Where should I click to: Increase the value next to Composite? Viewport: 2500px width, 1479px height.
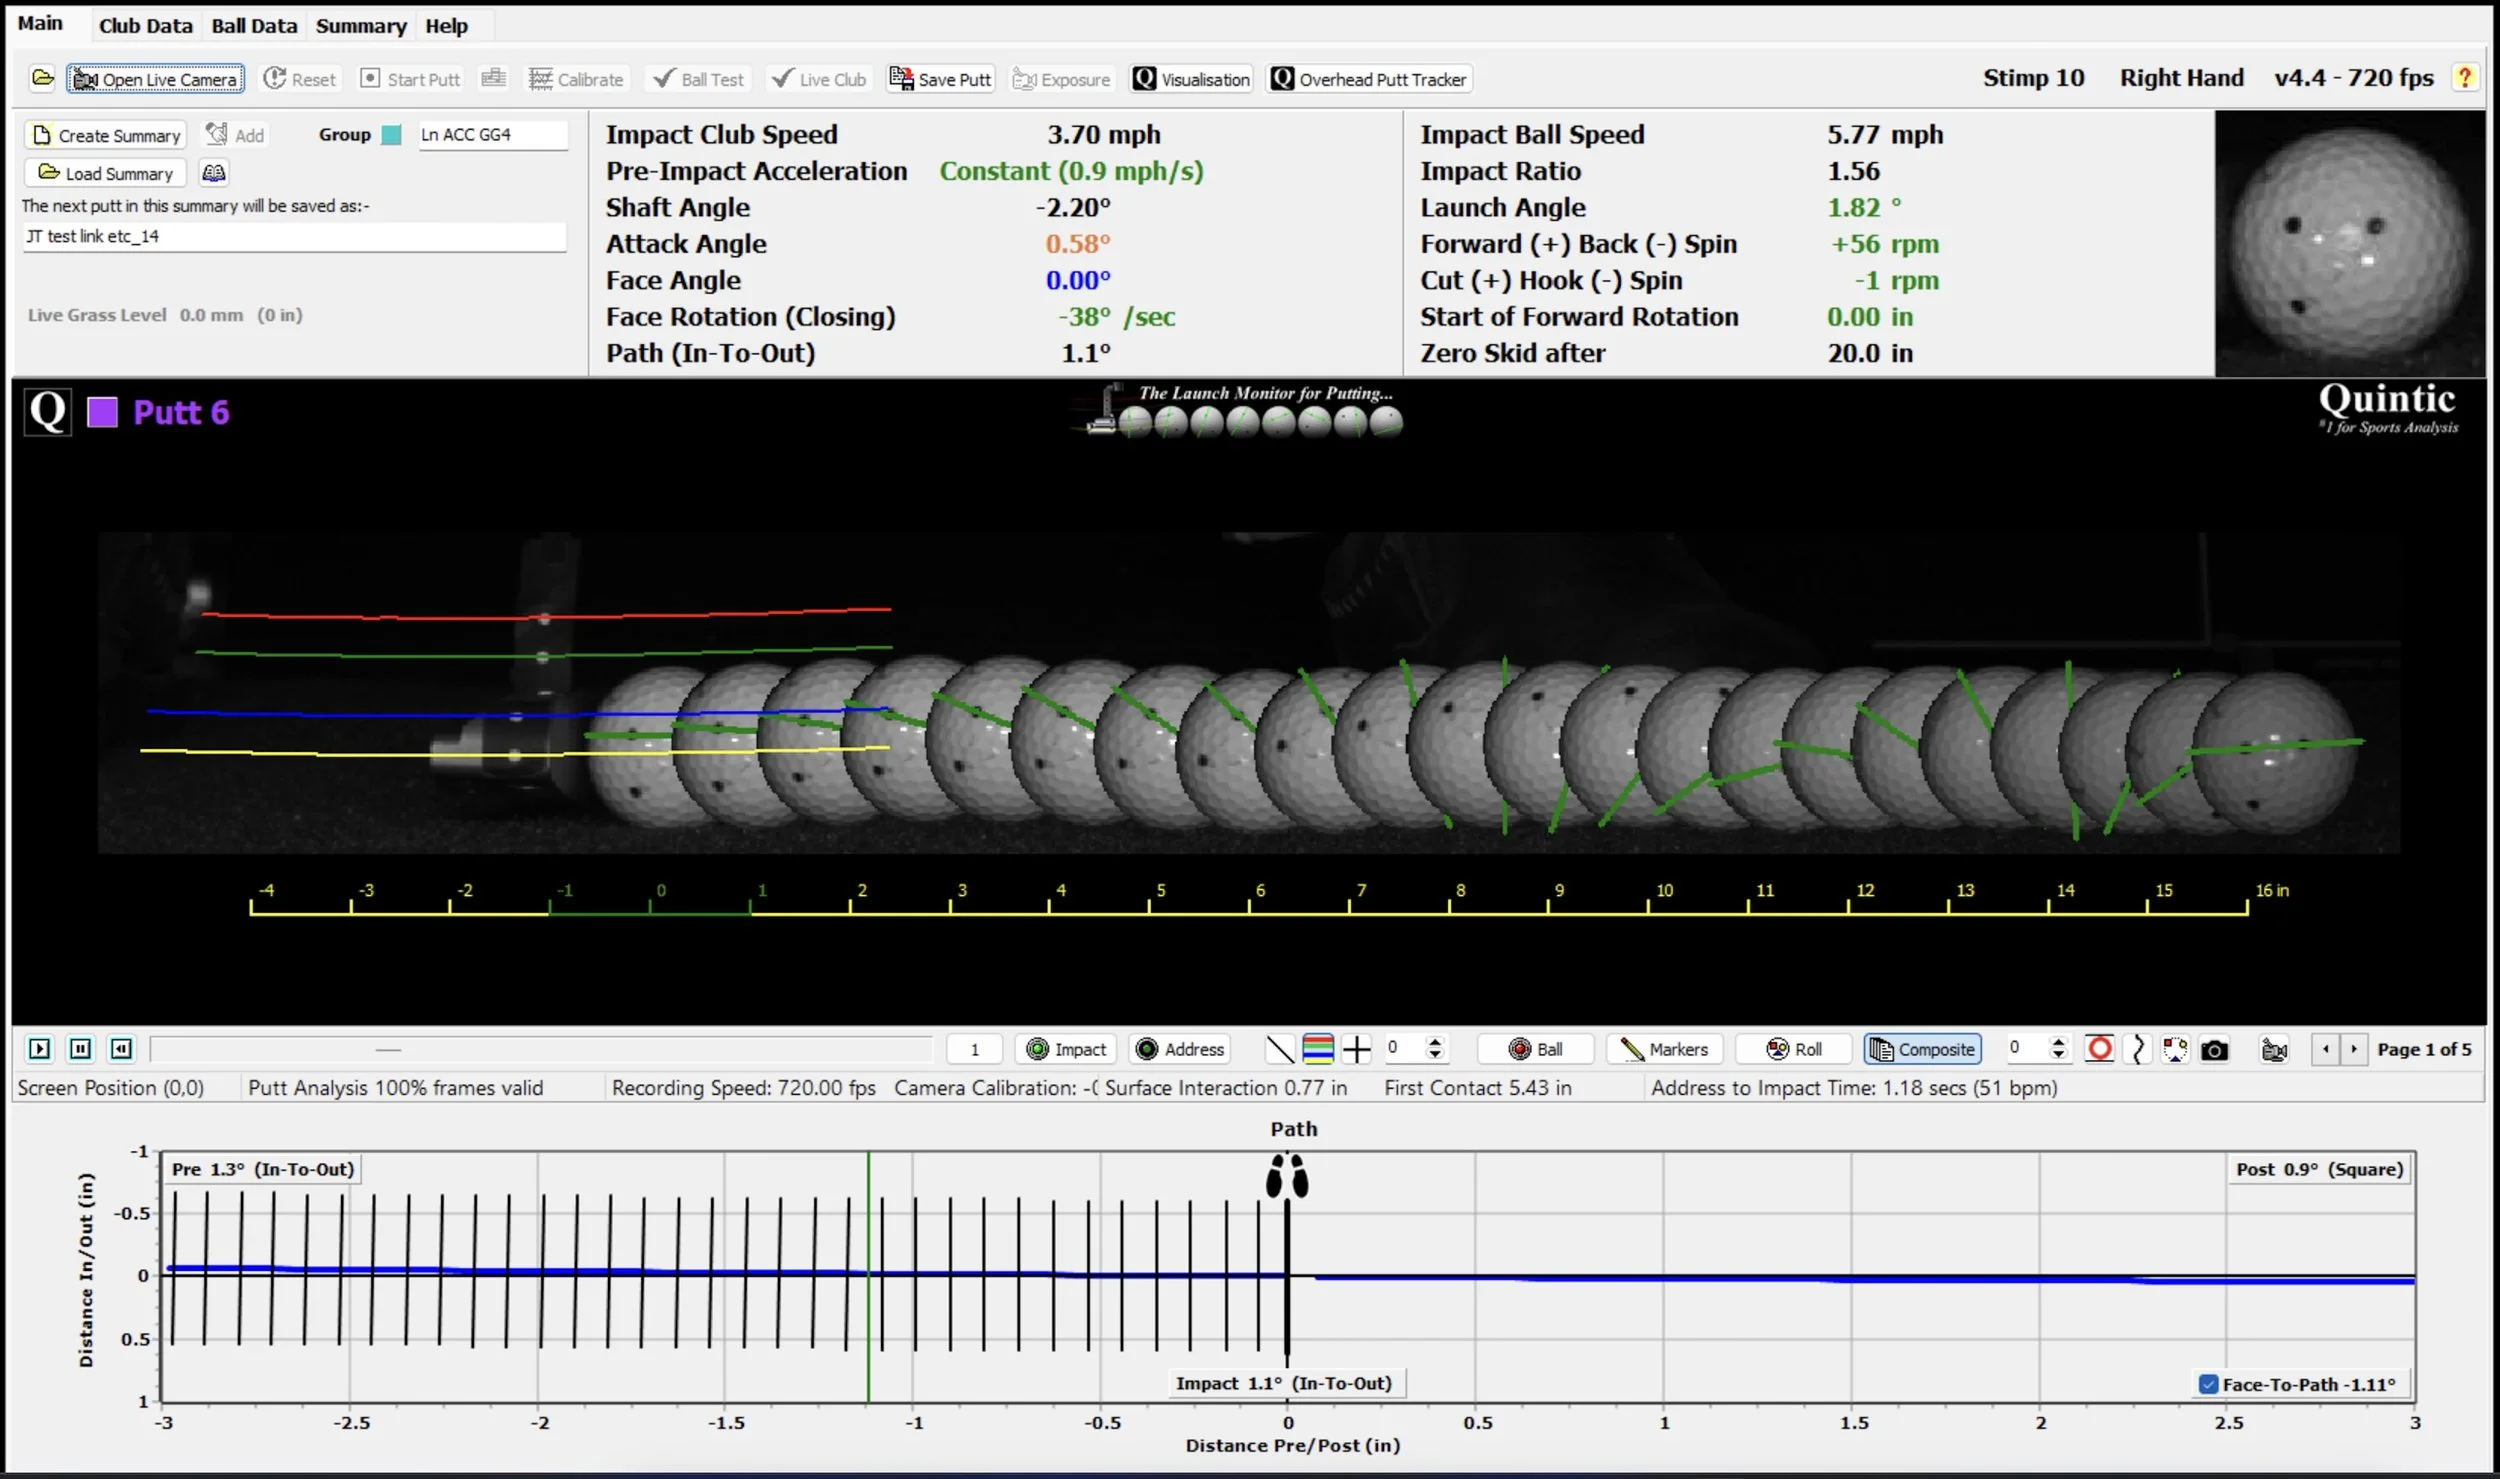coord(2058,1043)
